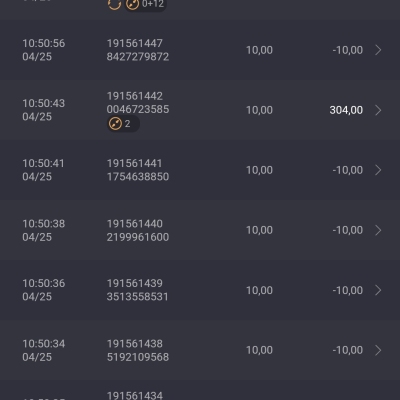Select the 304,00 winning amount
The width and height of the screenshot is (400, 400).
[346, 110]
